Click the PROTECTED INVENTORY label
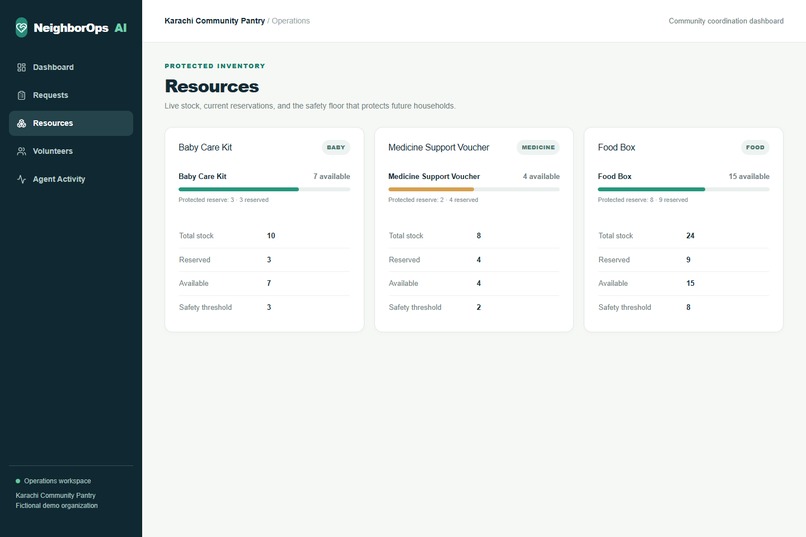The width and height of the screenshot is (806, 537). point(215,66)
